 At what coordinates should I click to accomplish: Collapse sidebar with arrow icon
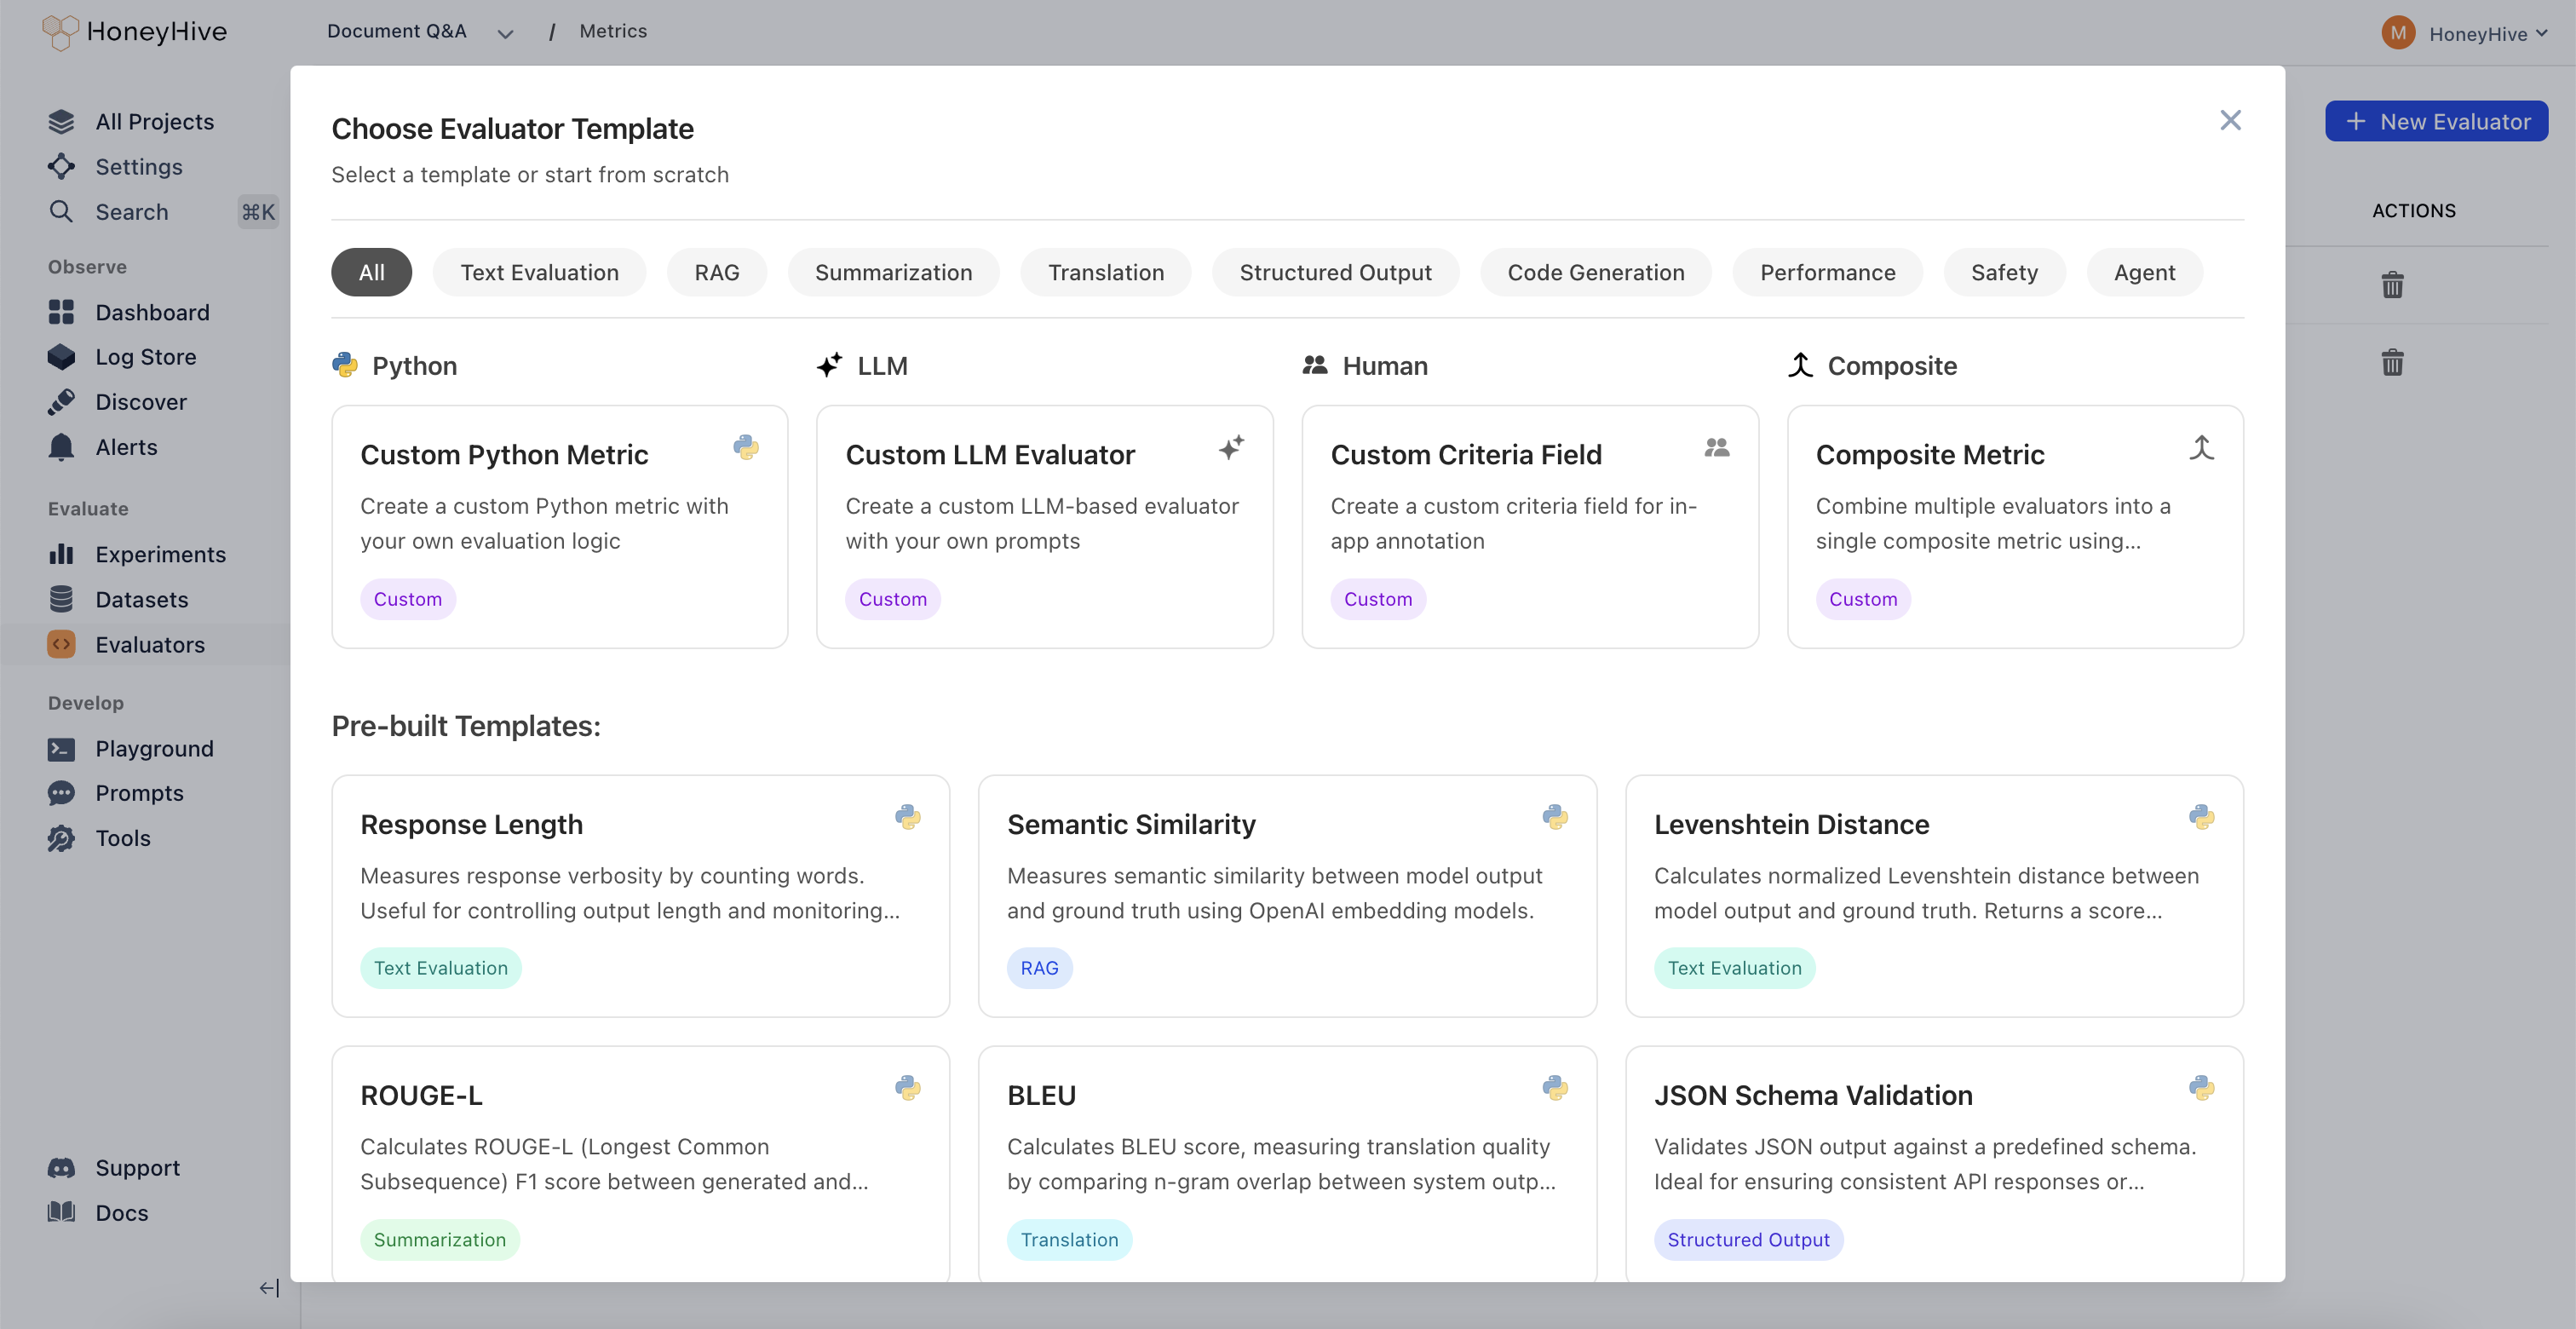tap(269, 1288)
